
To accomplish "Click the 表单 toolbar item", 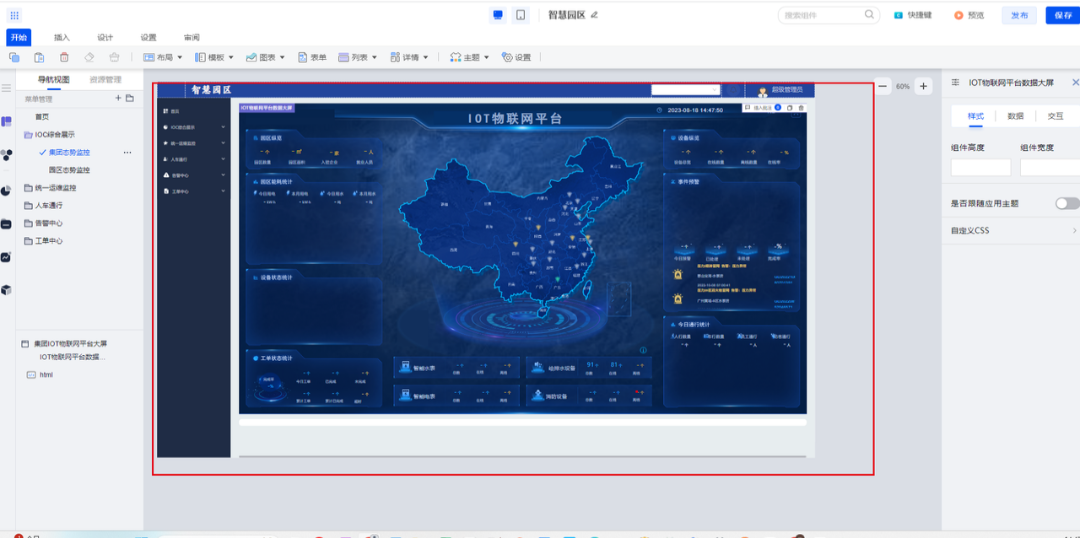I will point(312,57).
